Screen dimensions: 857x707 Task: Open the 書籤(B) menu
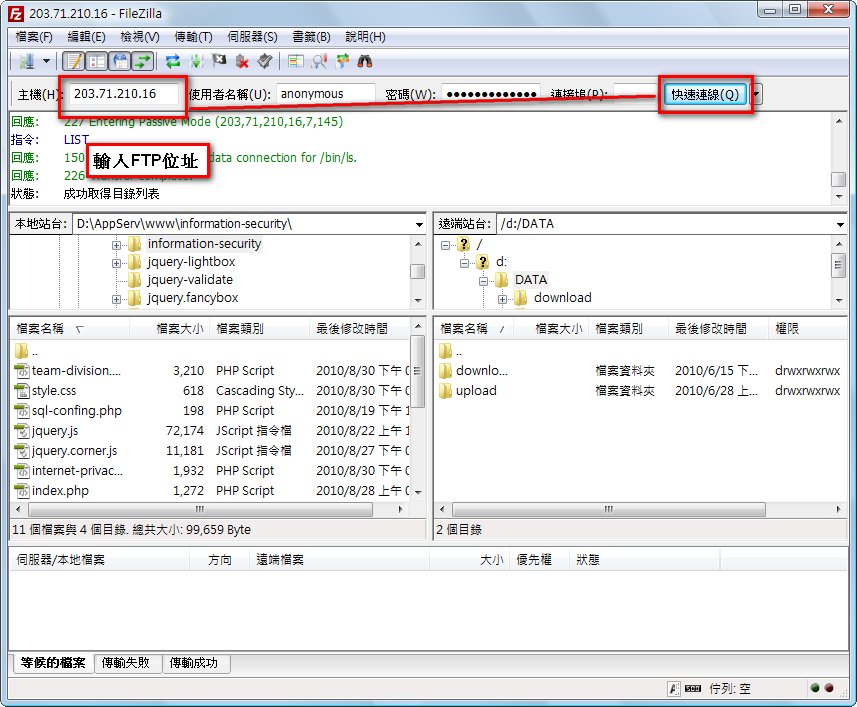pos(312,37)
